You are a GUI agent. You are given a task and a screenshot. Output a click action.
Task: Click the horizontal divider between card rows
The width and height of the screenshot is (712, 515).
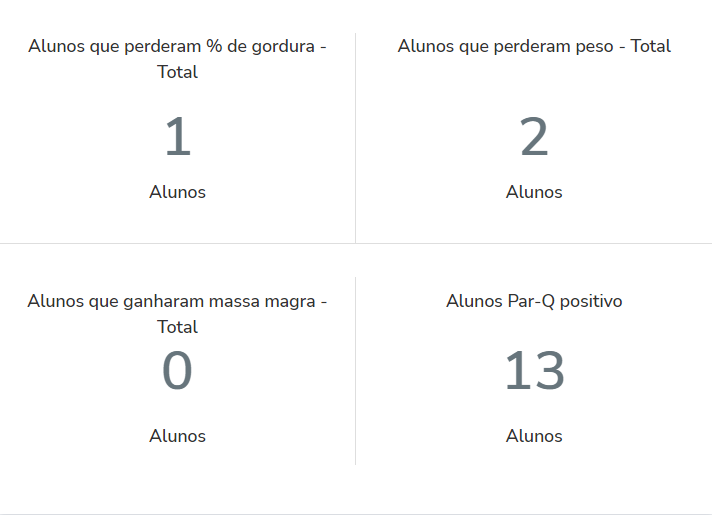(x=356, y=243)
